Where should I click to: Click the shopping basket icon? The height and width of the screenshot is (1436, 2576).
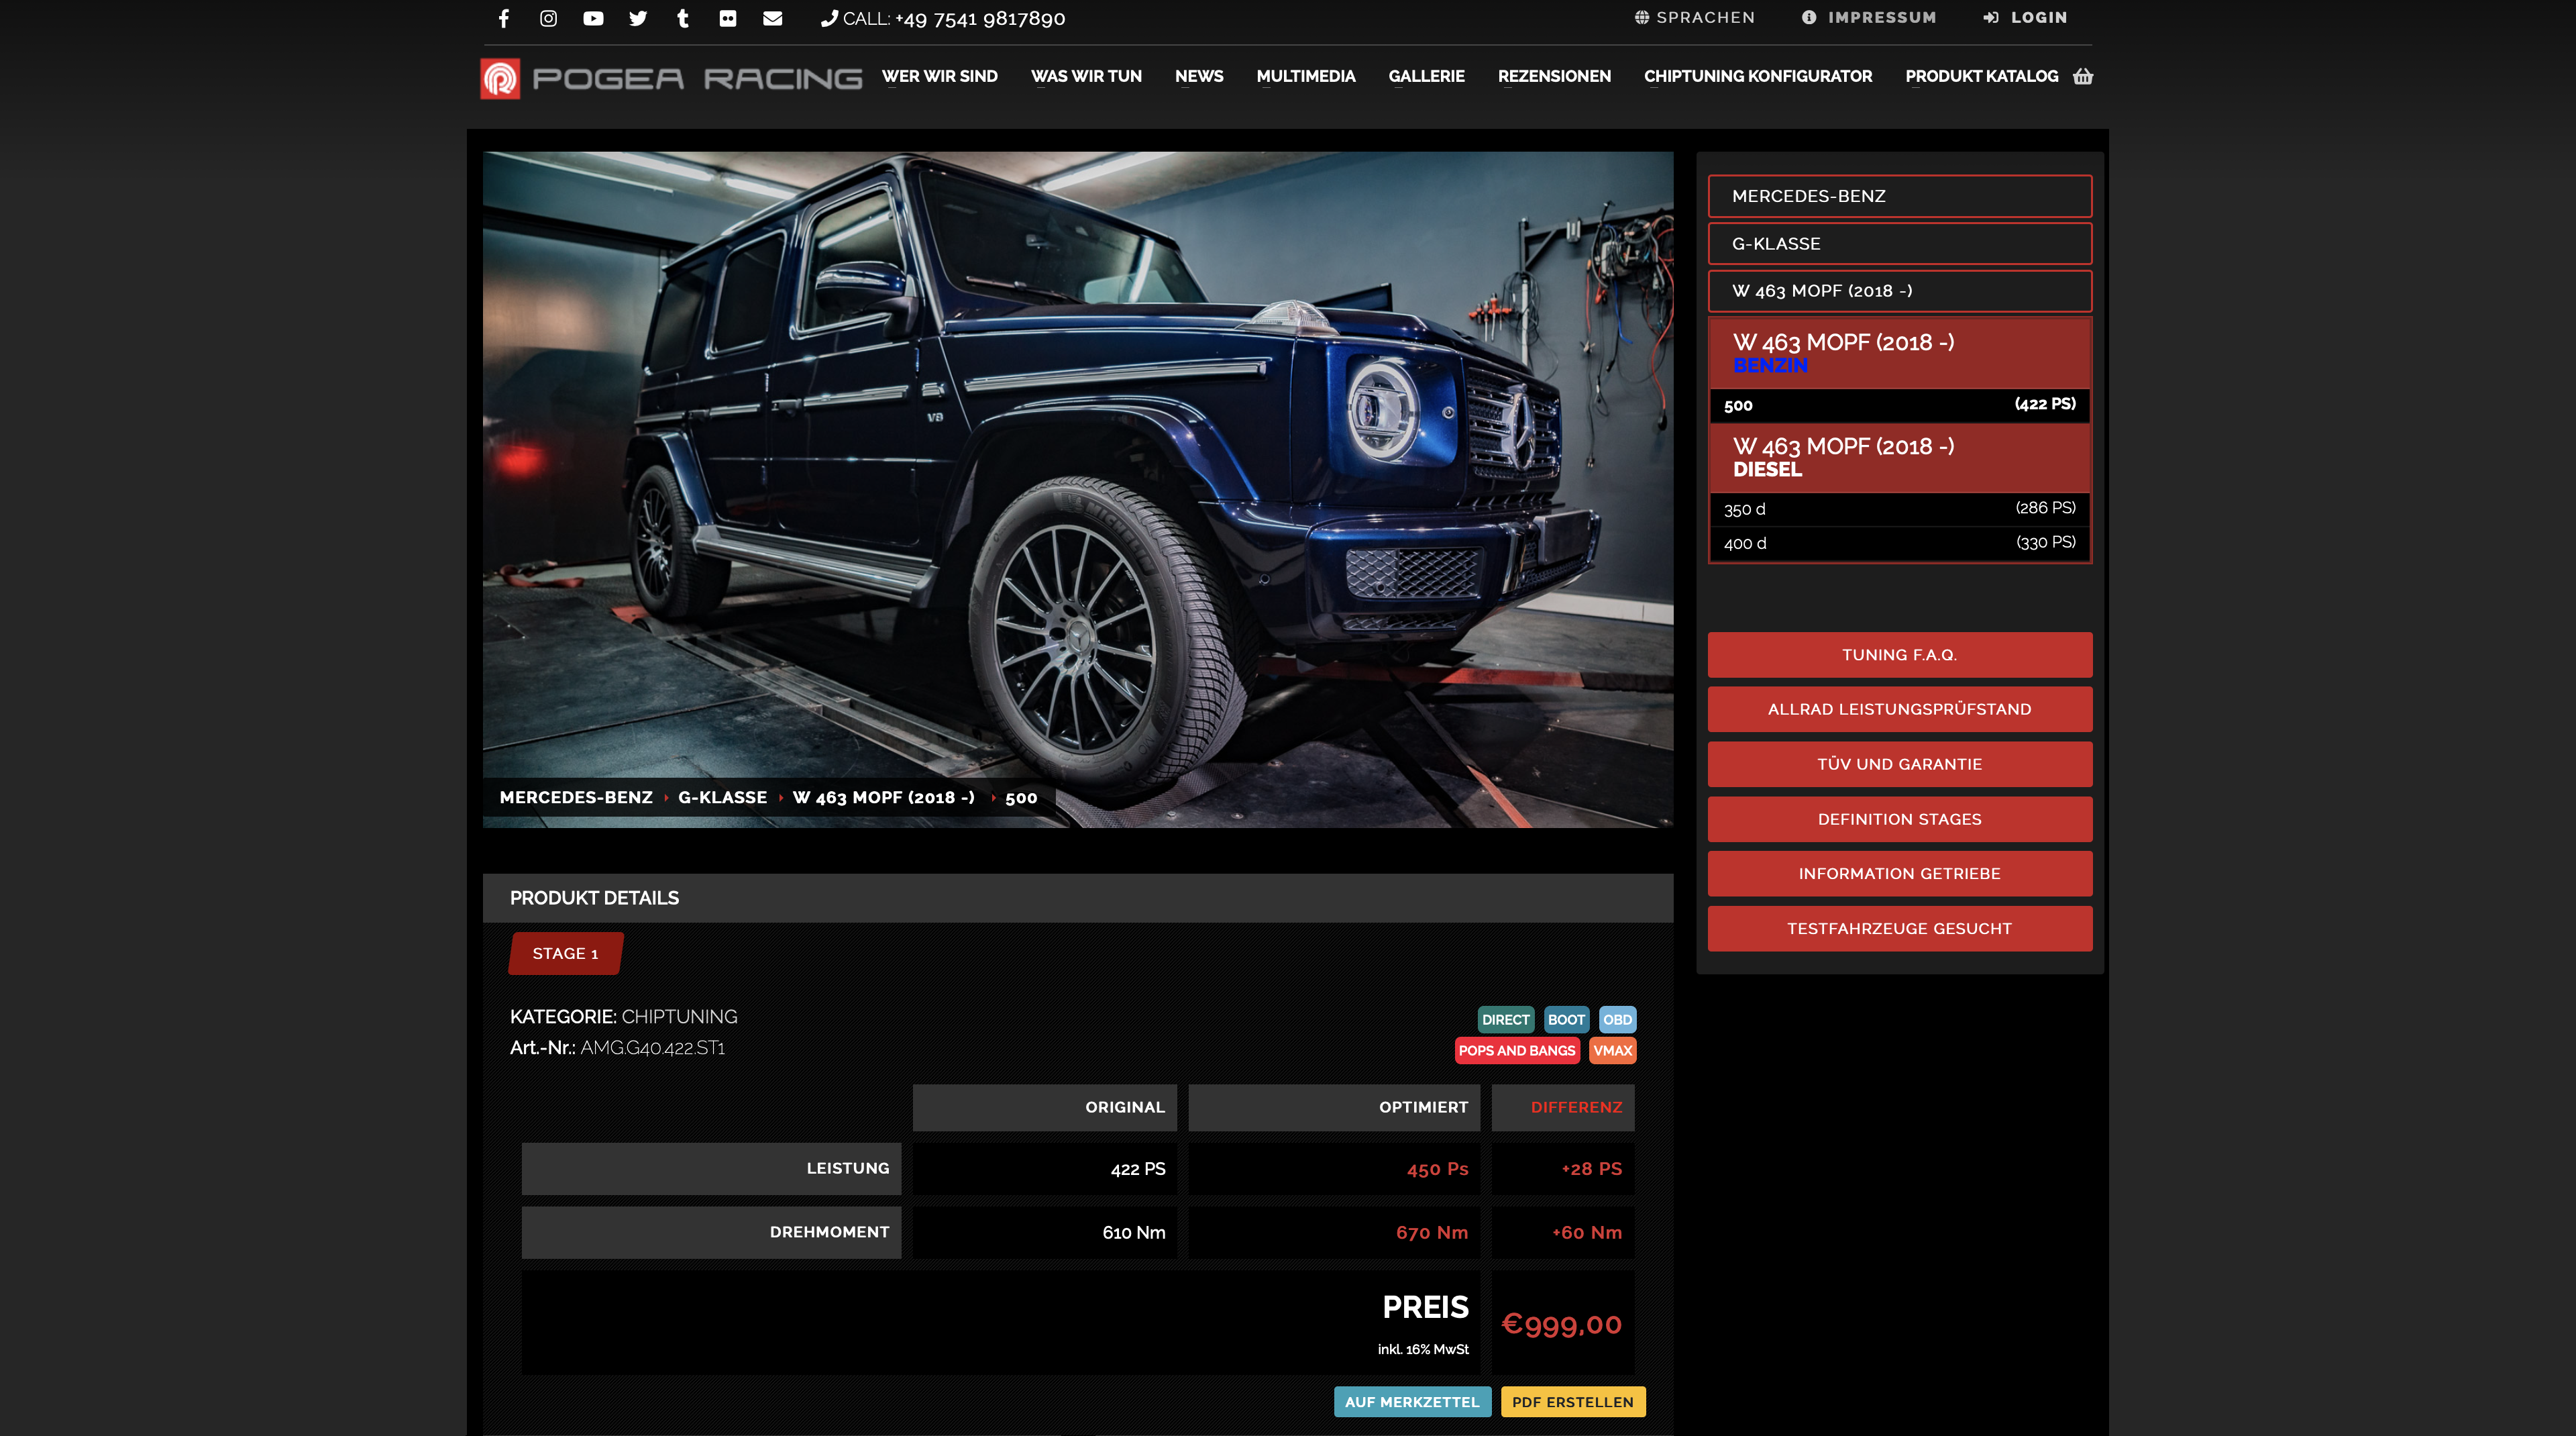point(2083,76)
